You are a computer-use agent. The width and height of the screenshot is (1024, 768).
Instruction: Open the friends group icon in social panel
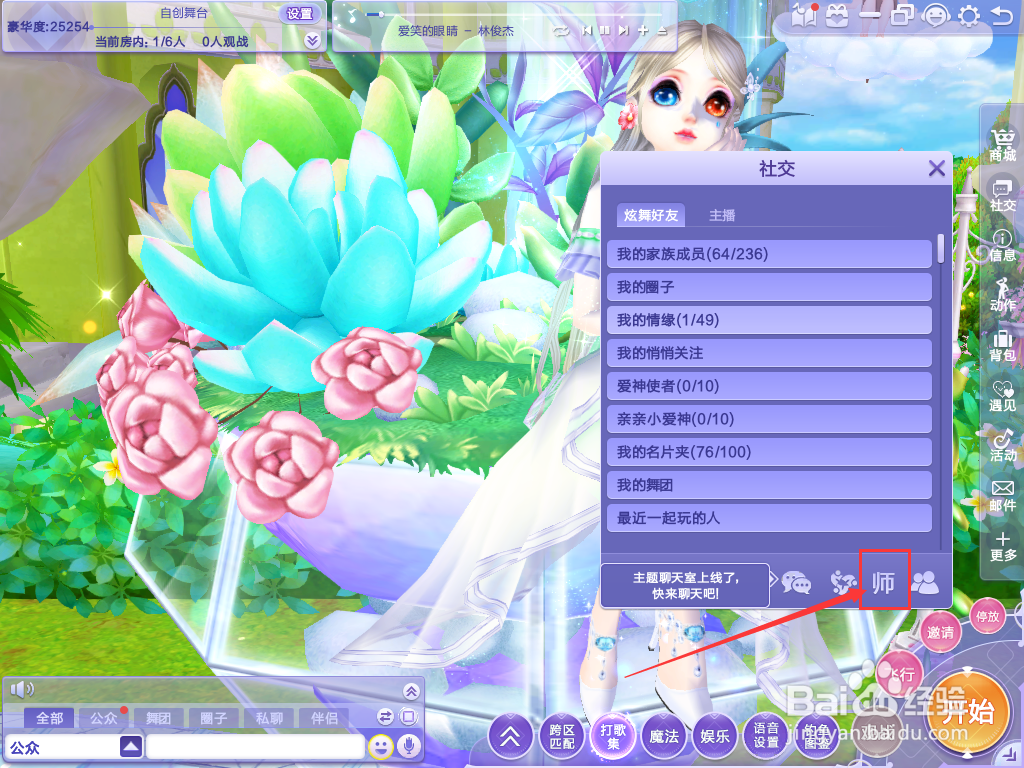click(x=925, y=582)
